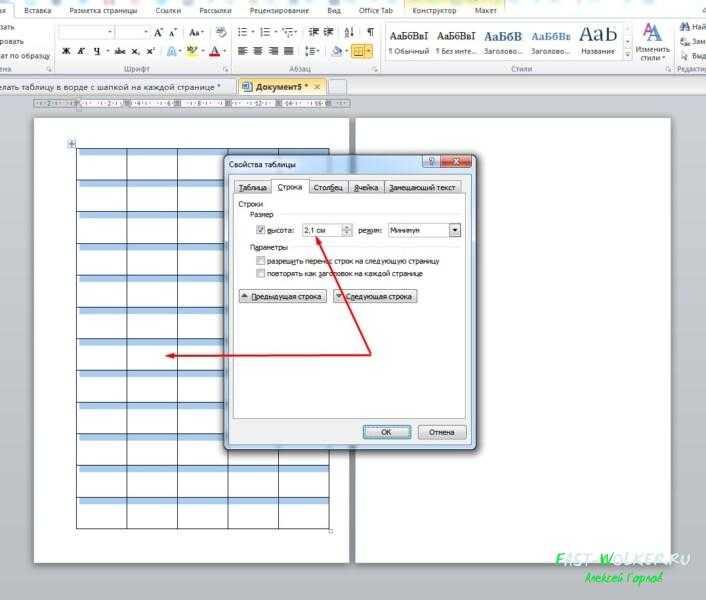Apply superscript formatting
This screenshot has width=706, height=600.
pyautogui.click(x=150, y=51)
